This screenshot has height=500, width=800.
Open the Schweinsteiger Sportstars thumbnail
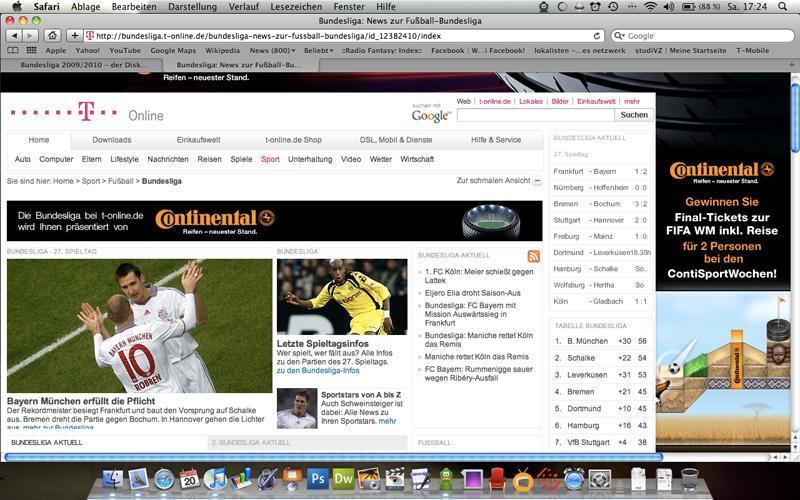coord(297,408)
